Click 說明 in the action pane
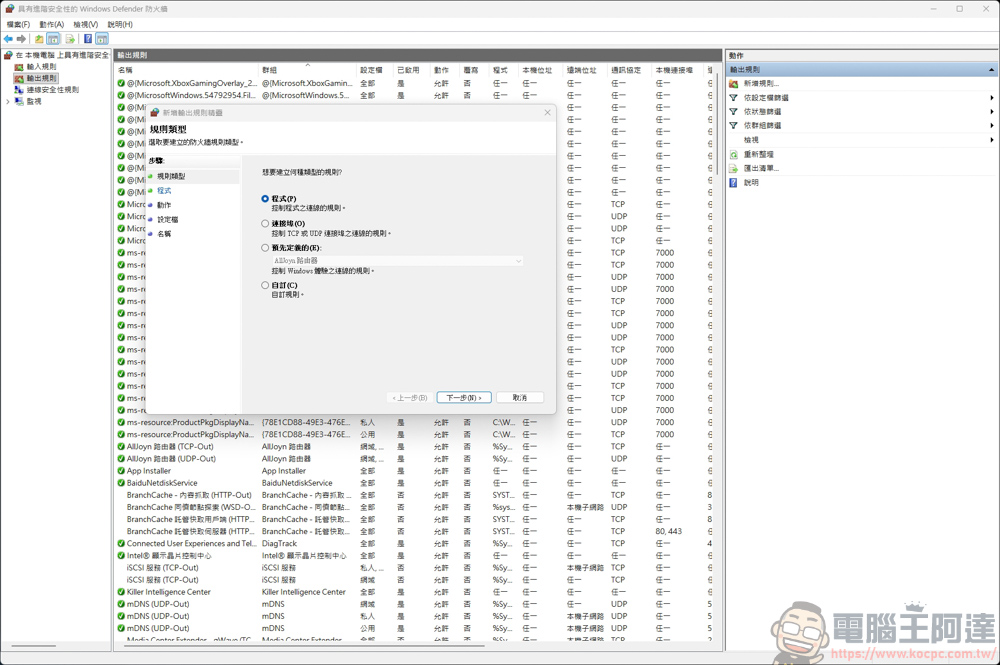The width and height of the screenshot is (1000, 665). point(751,182)
